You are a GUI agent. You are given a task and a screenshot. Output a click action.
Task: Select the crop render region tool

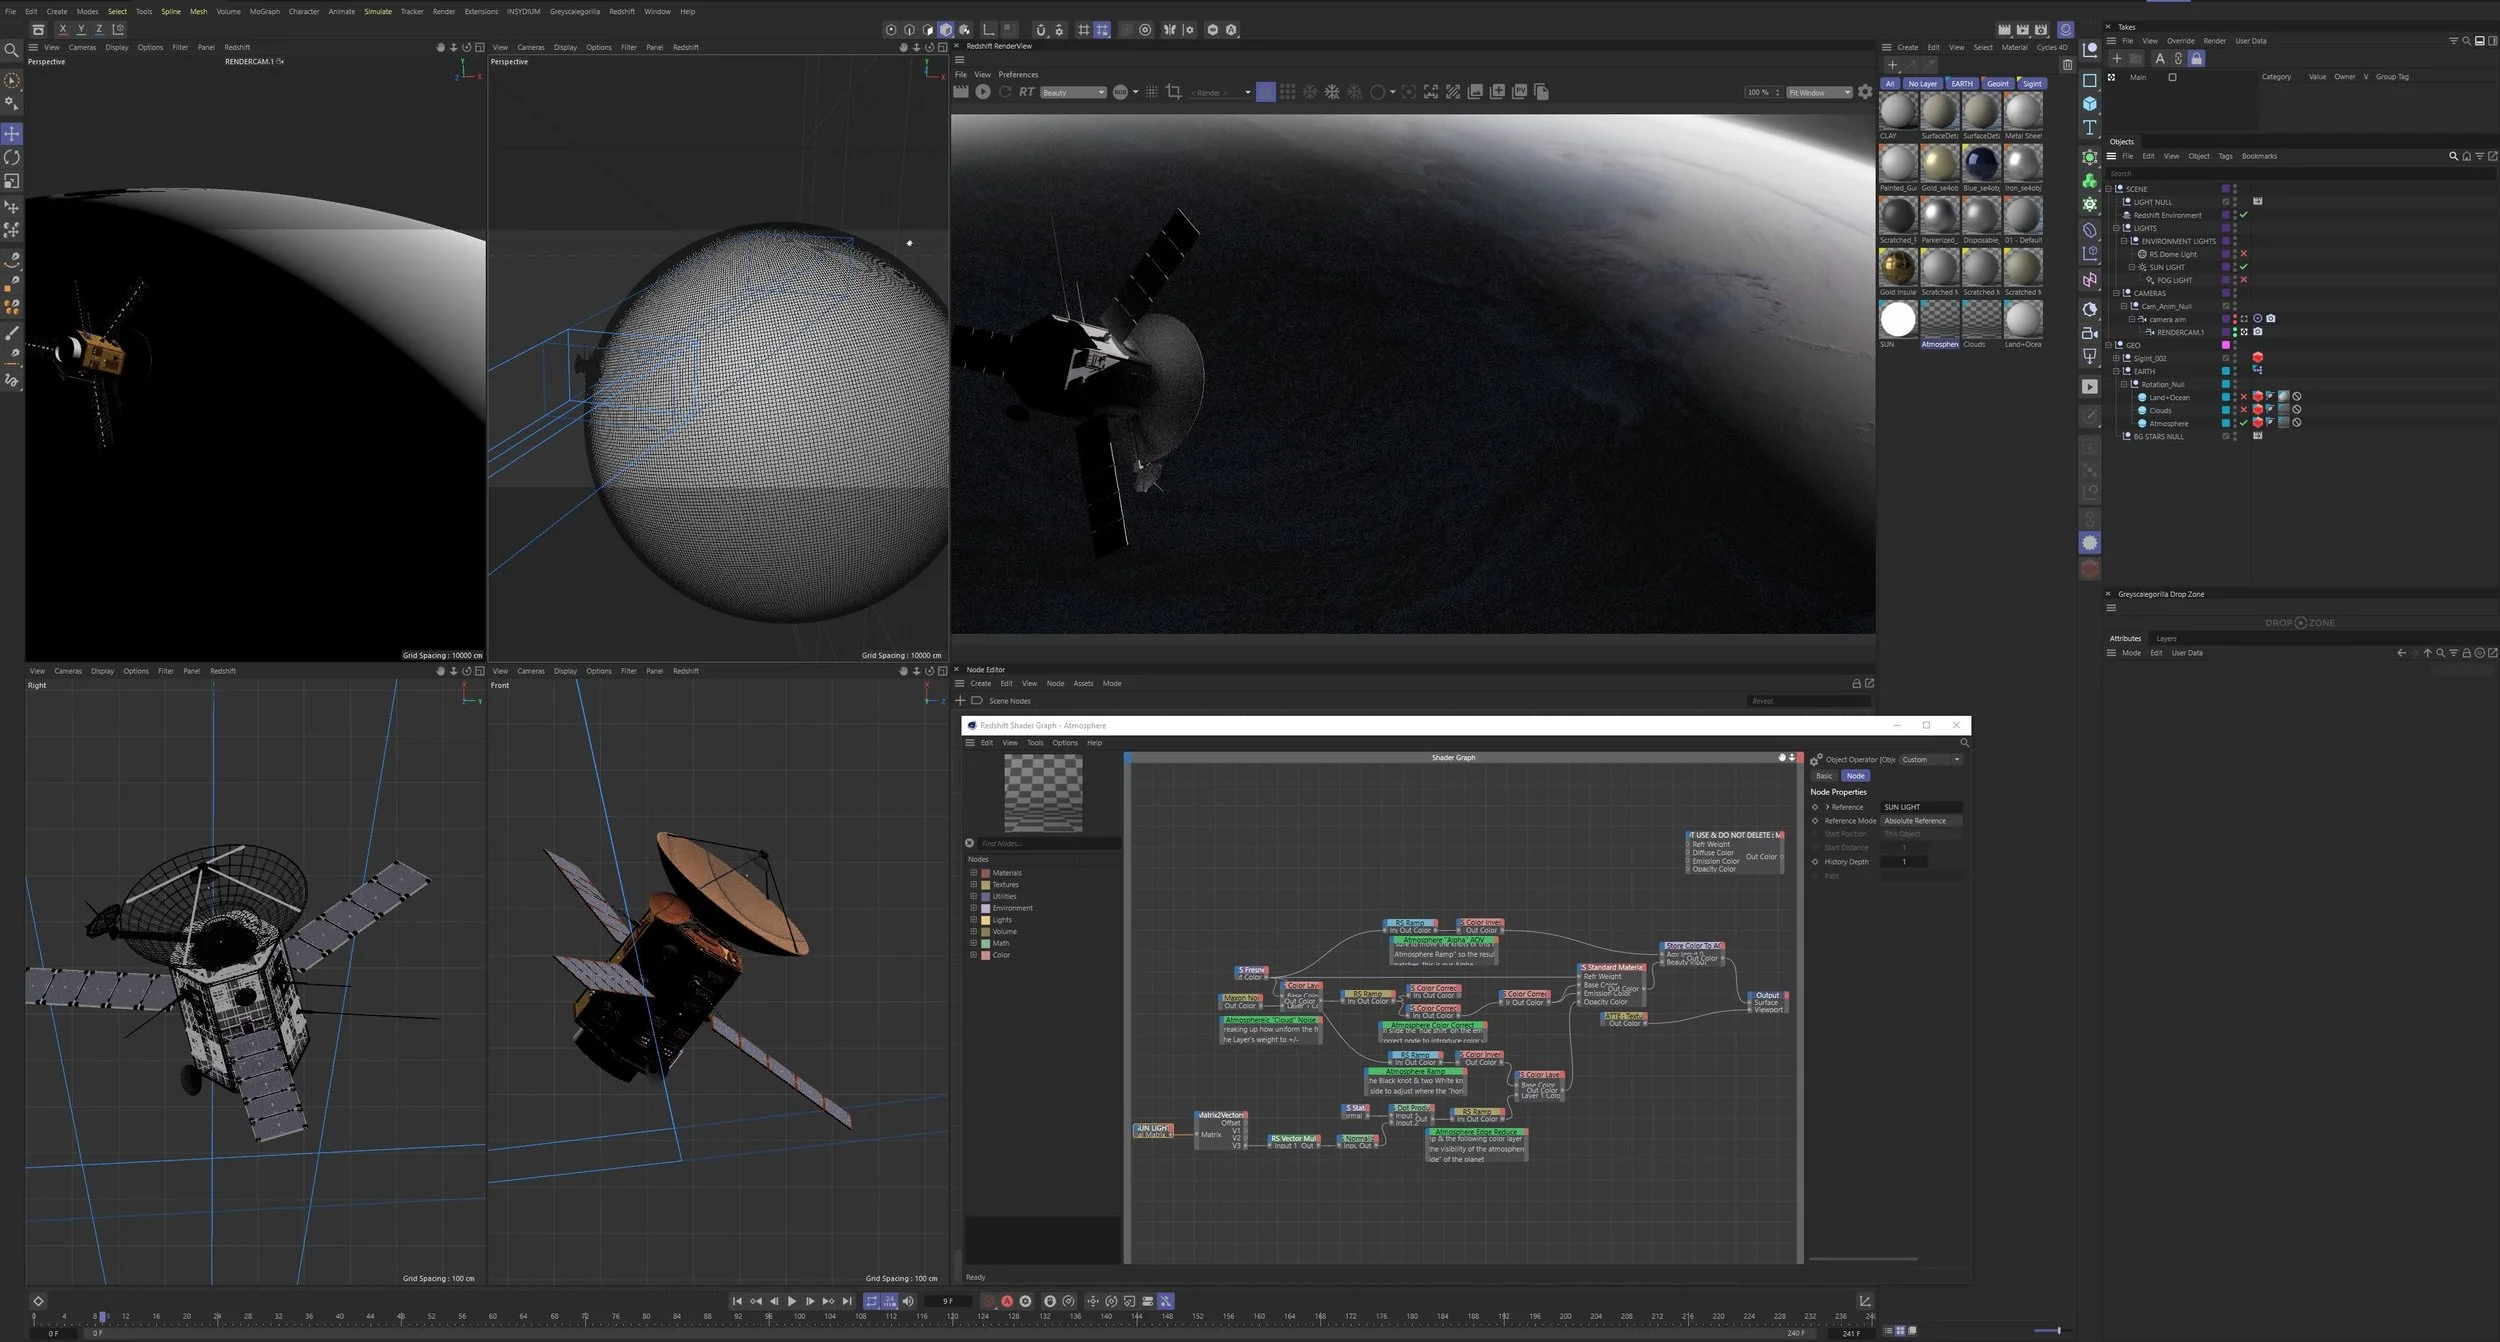point(1174,92)
